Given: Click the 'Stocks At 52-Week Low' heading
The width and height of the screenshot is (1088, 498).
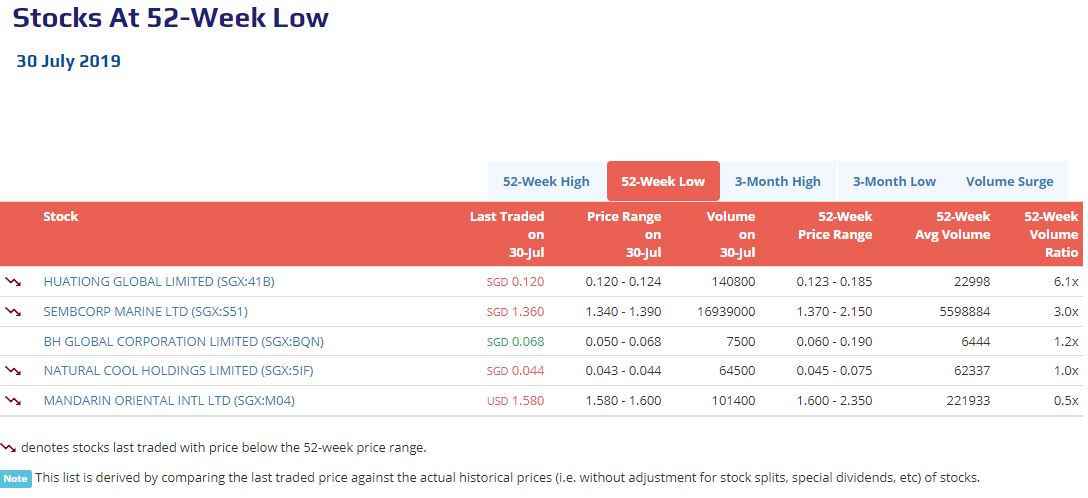Looking at the screenshot, I should coord(171,17).
